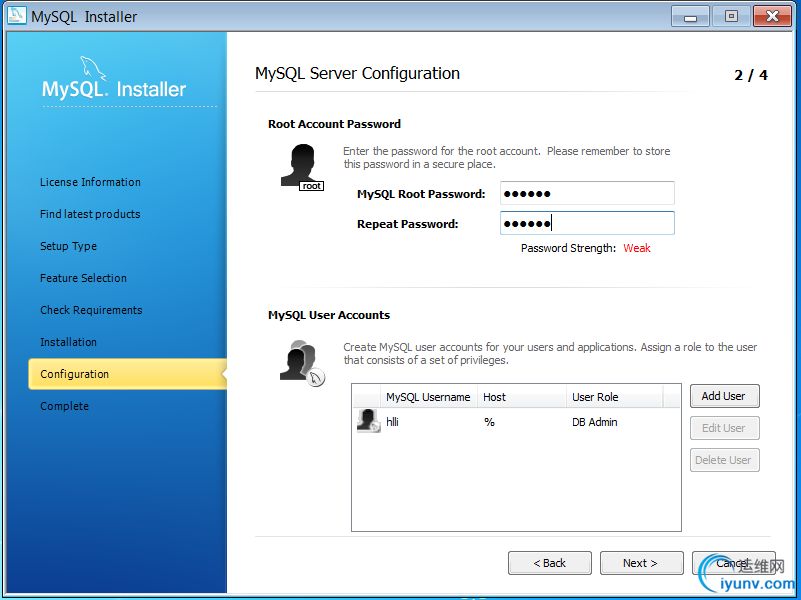This screenshot has height=600, width=801.
Task: Click the root account avatar icon
Action: 302,167
